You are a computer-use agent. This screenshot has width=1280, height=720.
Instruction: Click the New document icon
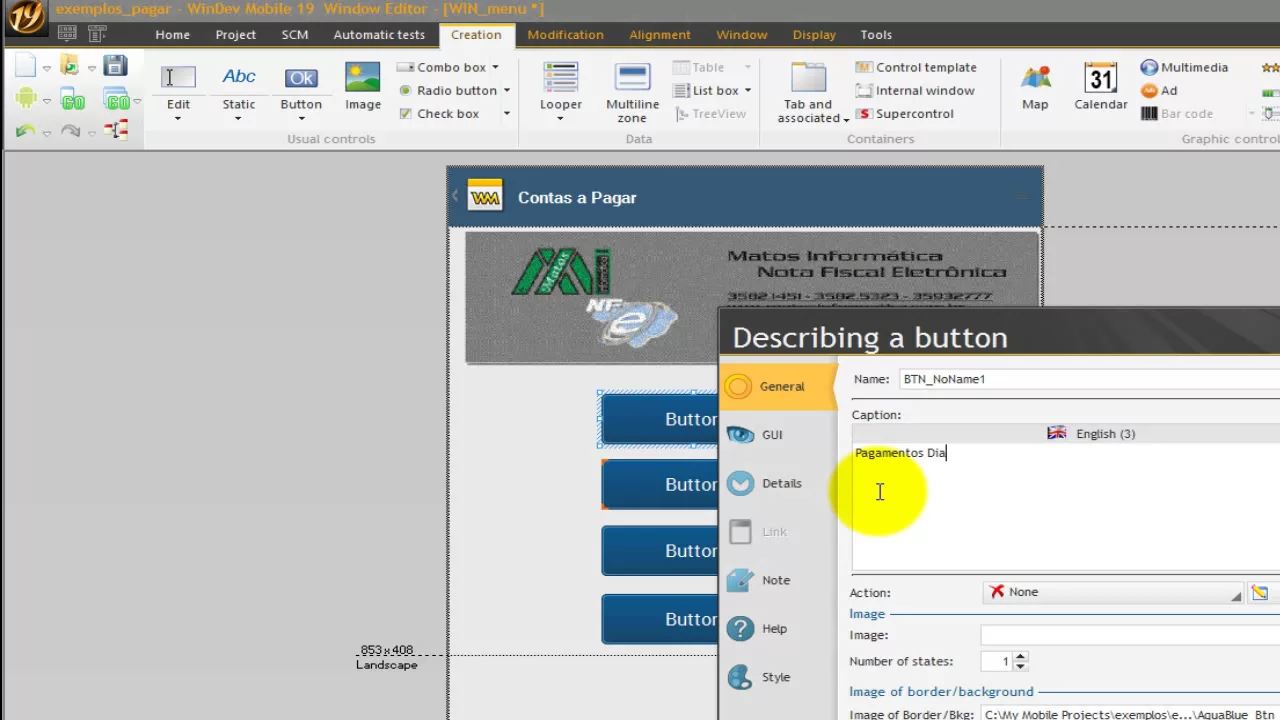tap(26, 67)
